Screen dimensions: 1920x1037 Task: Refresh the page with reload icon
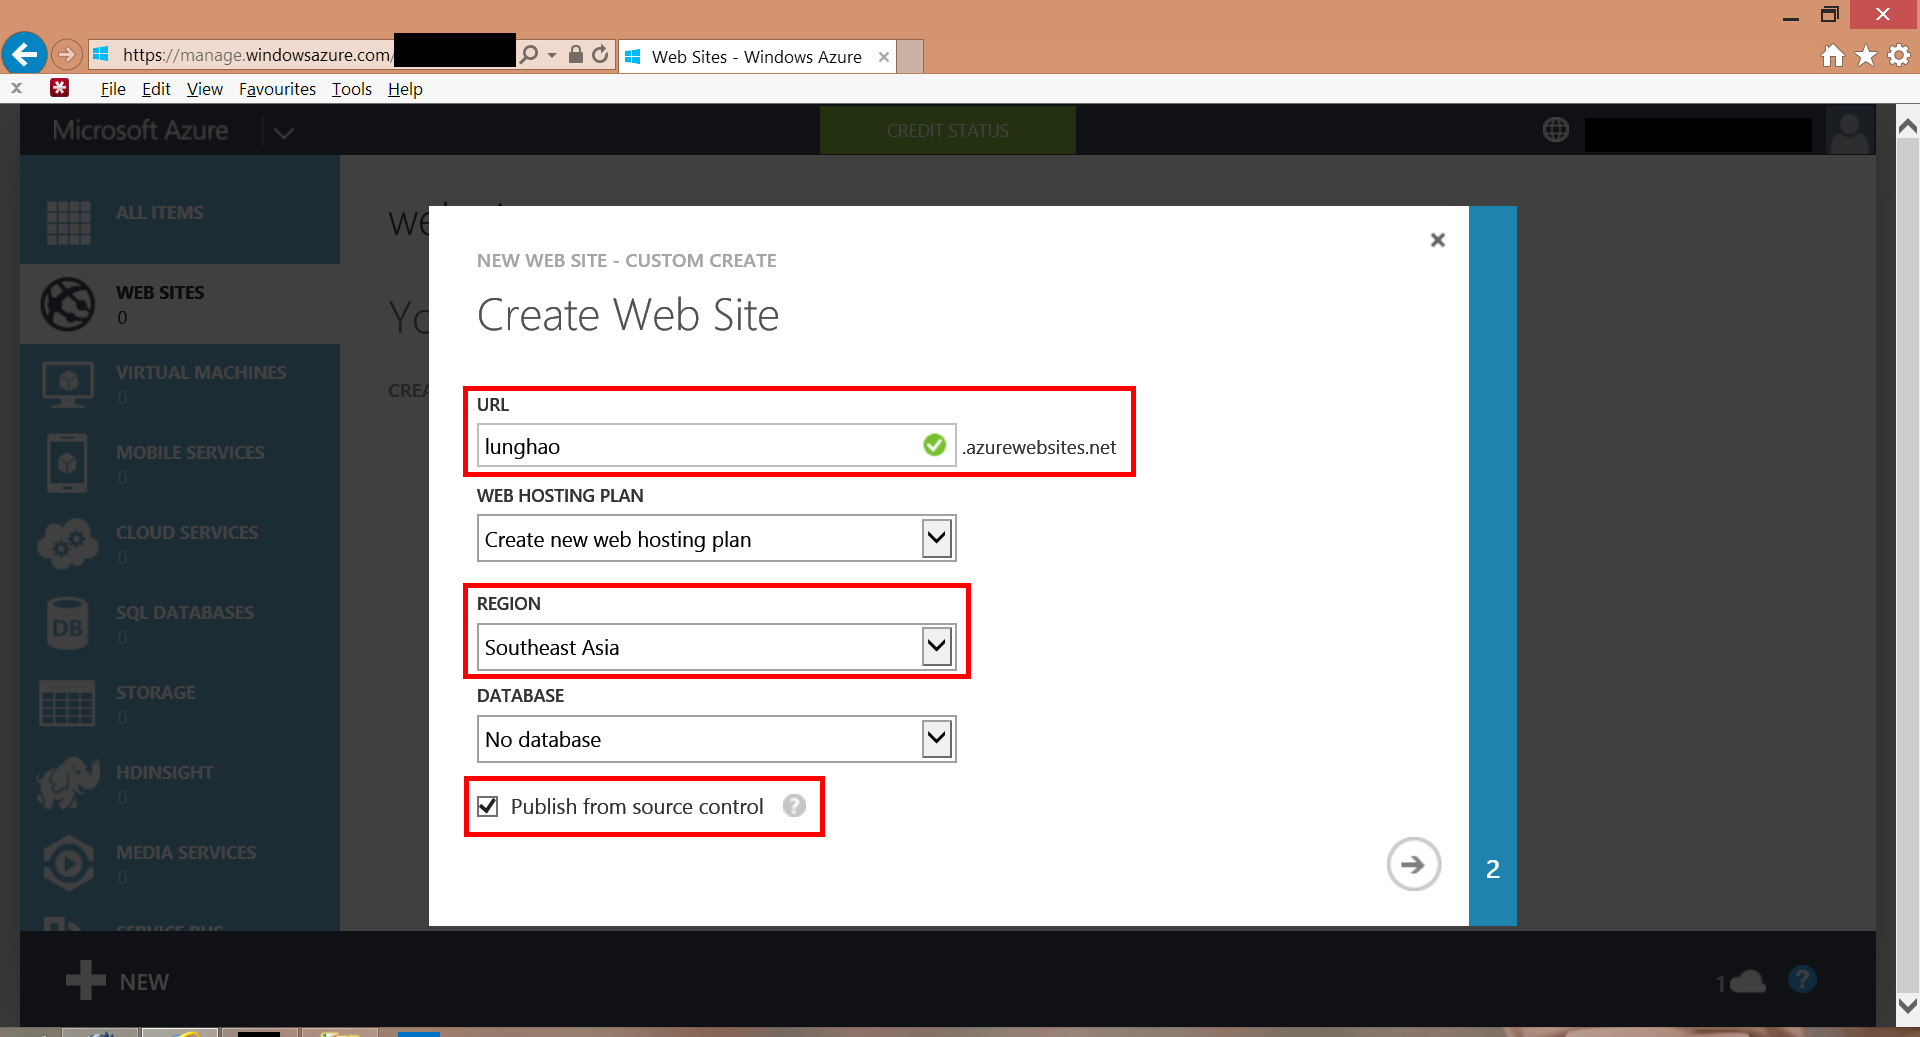tap(600, 54)
